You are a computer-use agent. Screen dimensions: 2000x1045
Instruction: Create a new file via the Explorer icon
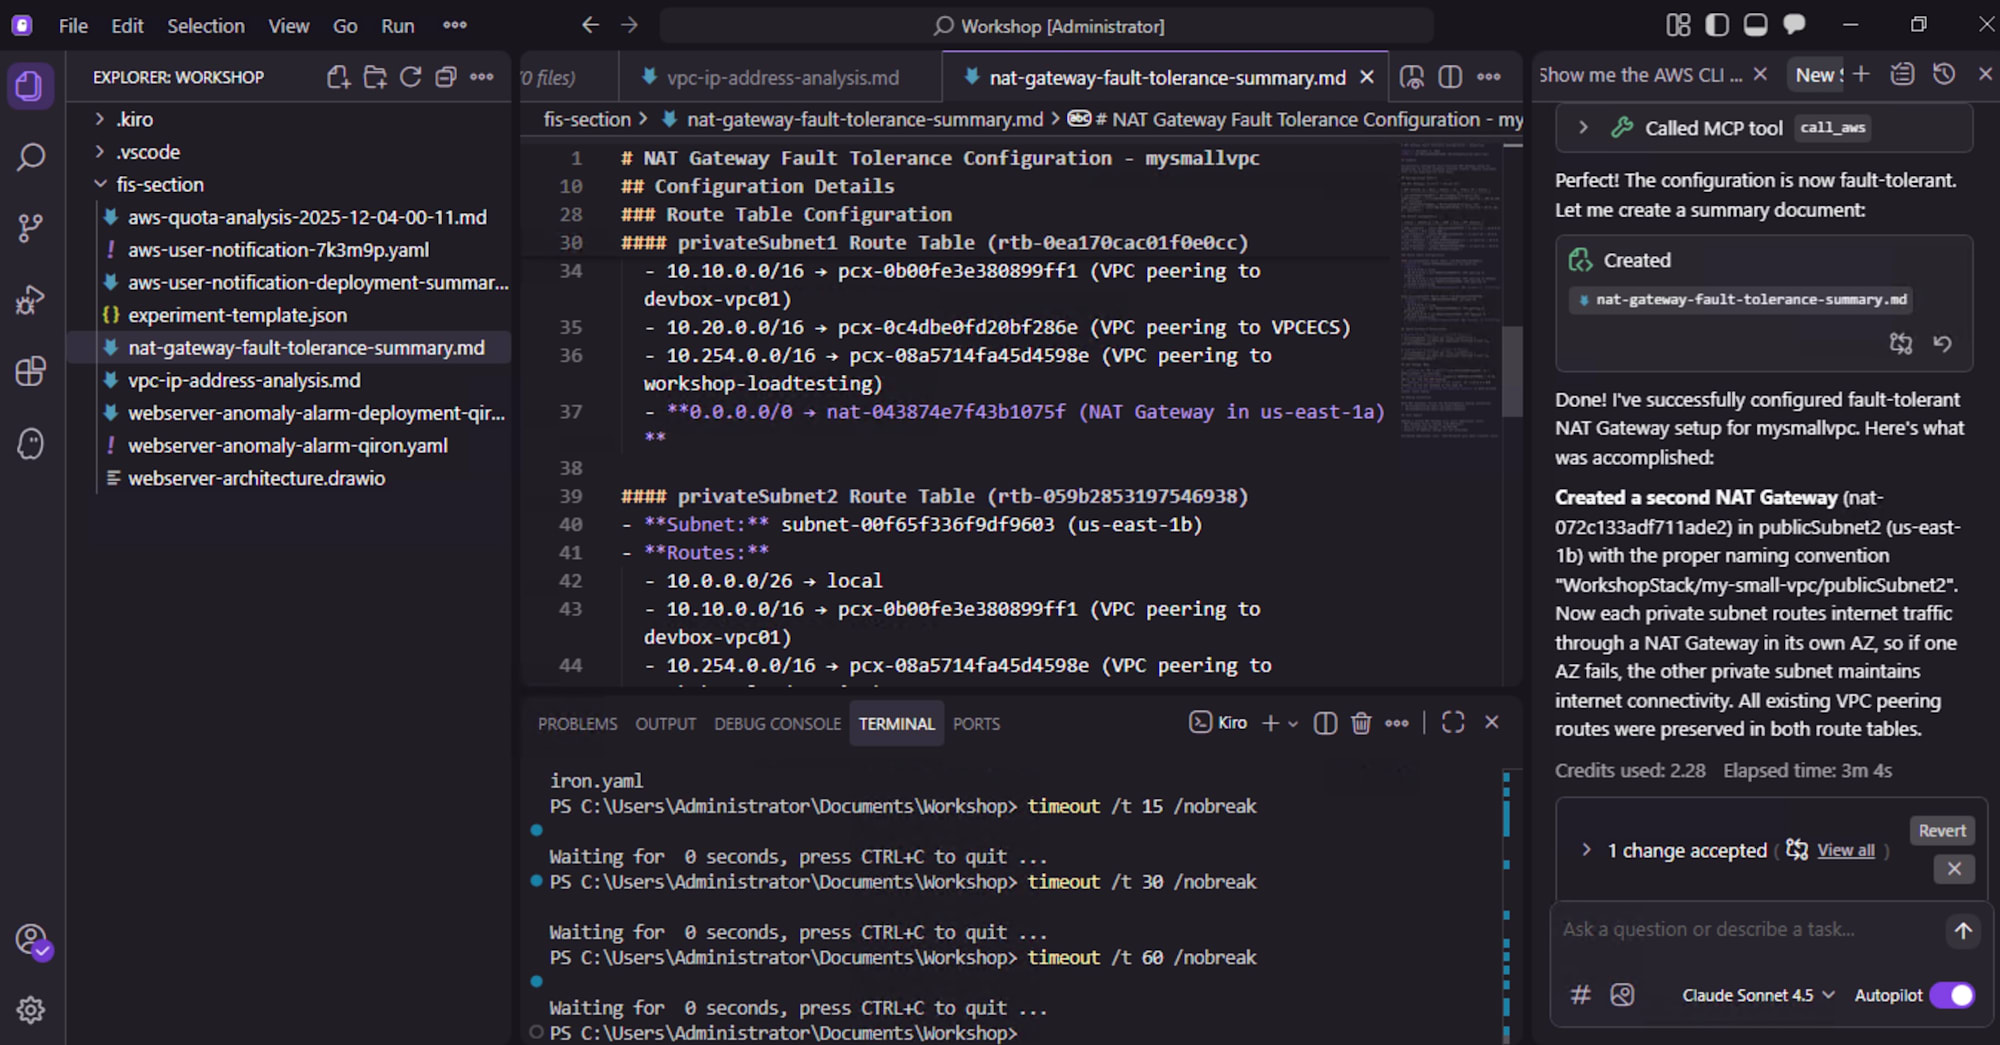click(337, 77)
